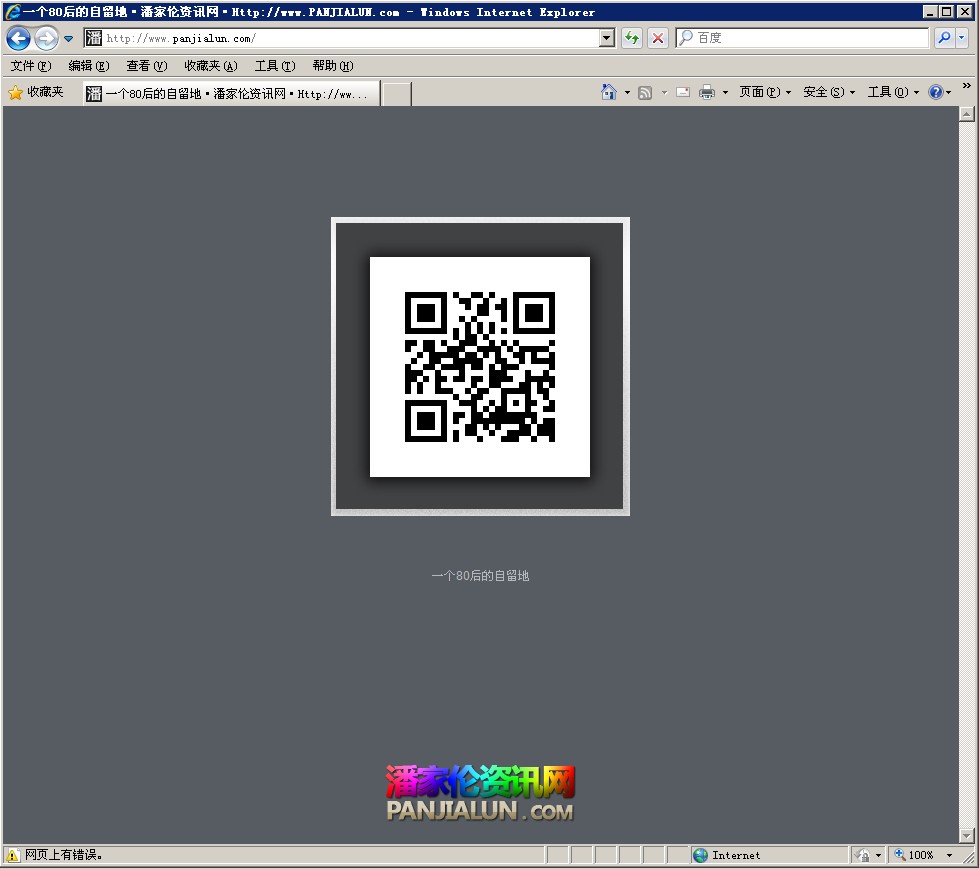Open the browser Home page
Screen dimensions: 979x869
[x=608, y=91]
